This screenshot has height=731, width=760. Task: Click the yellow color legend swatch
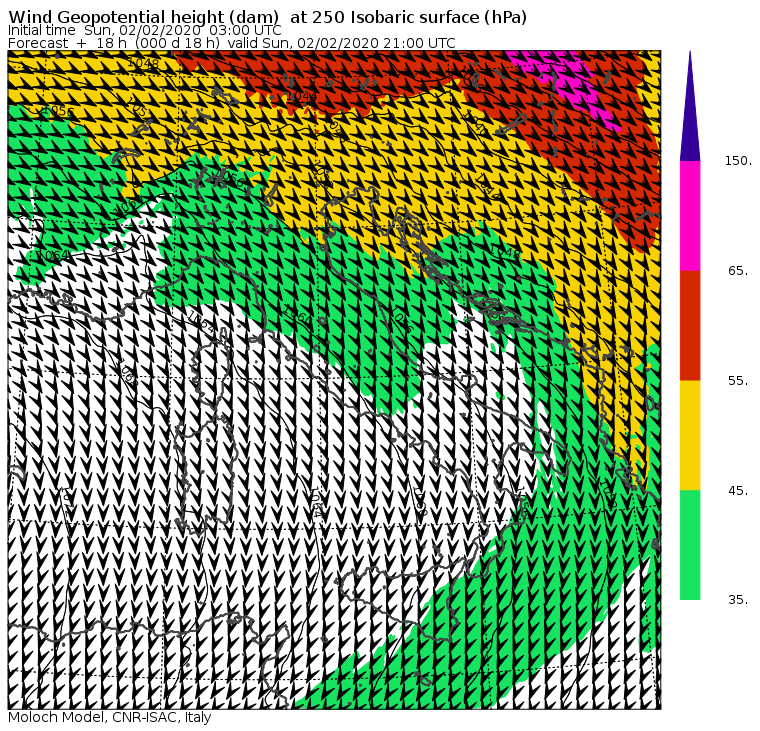point(690,435)
